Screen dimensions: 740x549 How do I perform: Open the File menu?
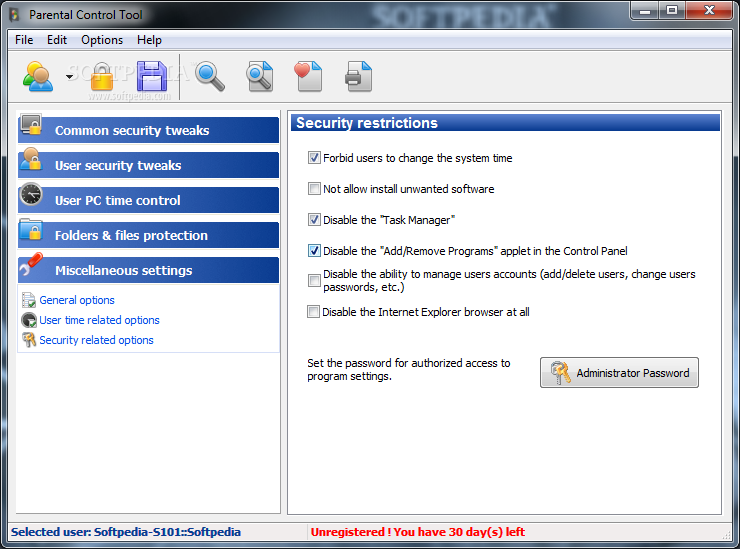click(x=24, y=40)
